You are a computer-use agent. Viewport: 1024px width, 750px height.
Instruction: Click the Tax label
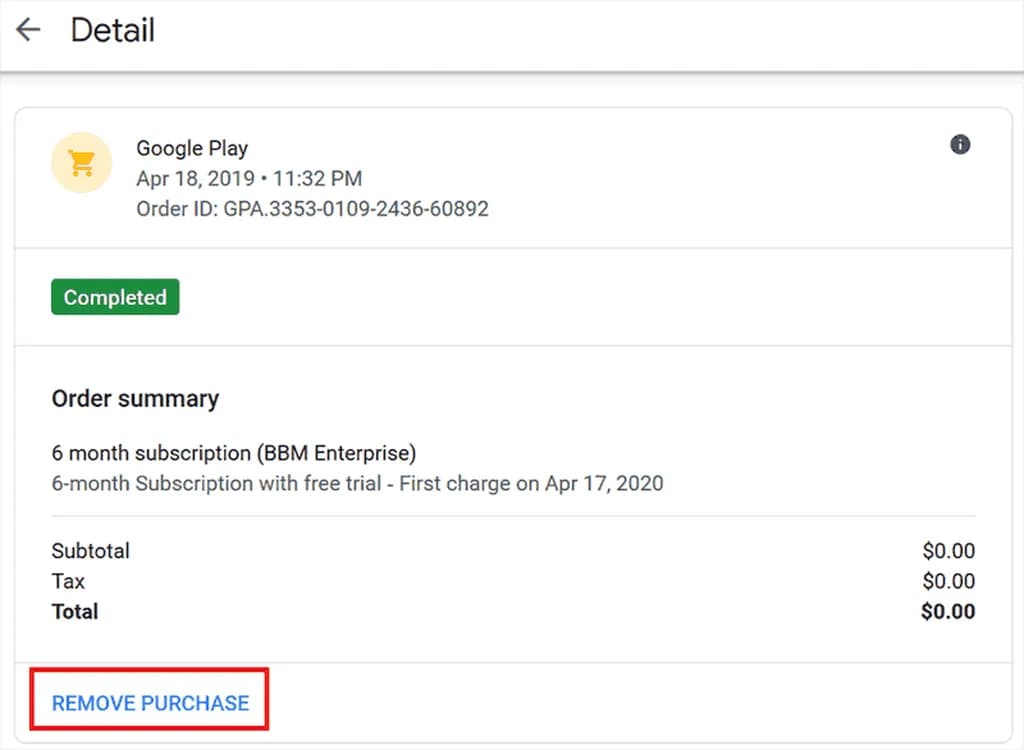[68, 581]
